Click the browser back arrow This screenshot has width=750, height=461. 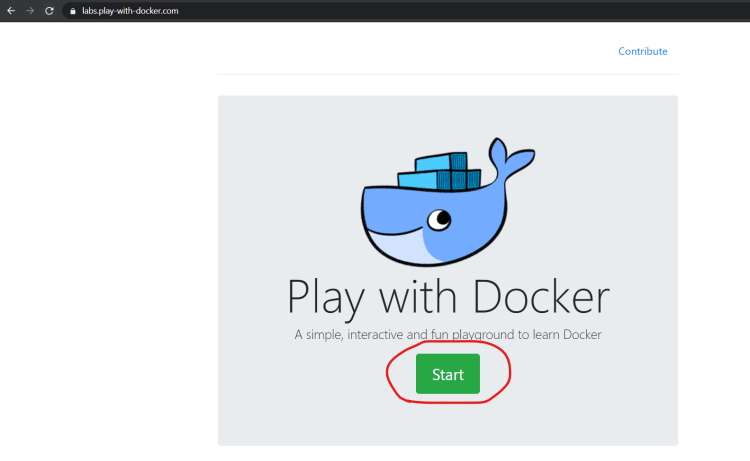pyautogui.click(x=11, y=11)
